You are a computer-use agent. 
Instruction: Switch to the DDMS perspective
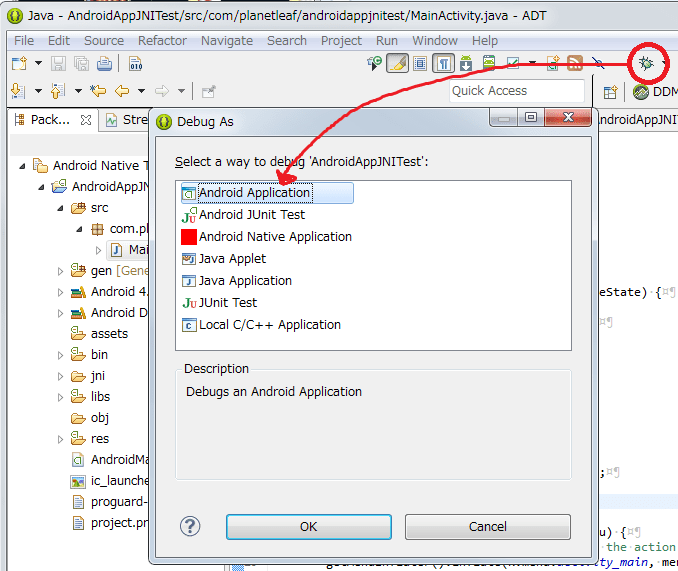(655, 92)
